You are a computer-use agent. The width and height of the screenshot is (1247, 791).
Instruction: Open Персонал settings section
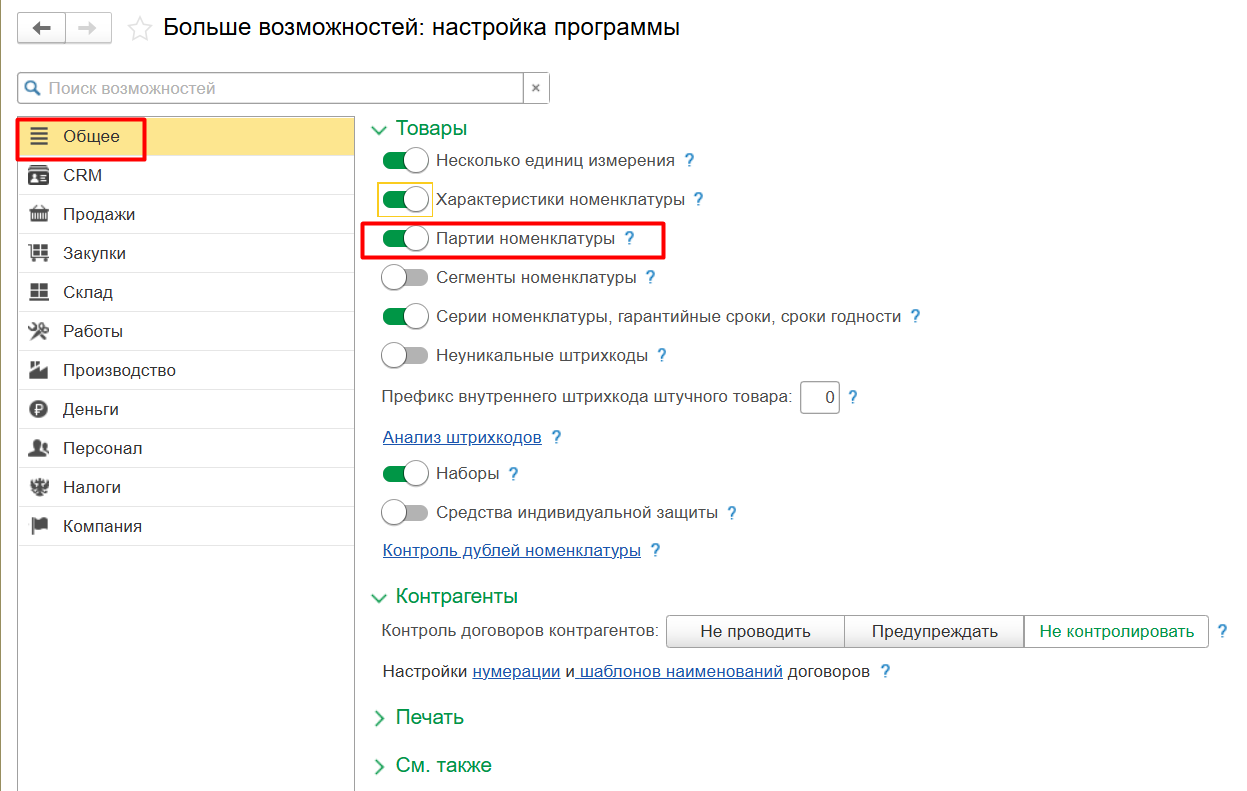186,448
